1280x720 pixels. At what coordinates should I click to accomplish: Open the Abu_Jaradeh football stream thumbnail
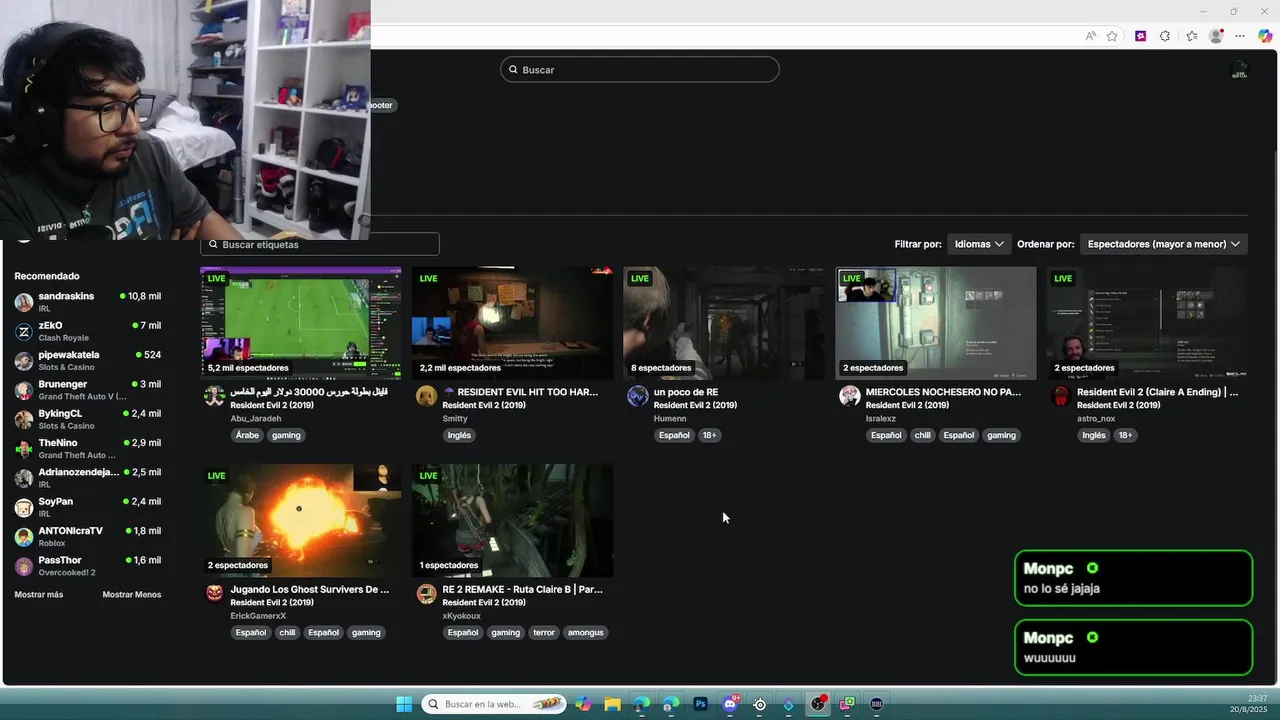[301, 323]
